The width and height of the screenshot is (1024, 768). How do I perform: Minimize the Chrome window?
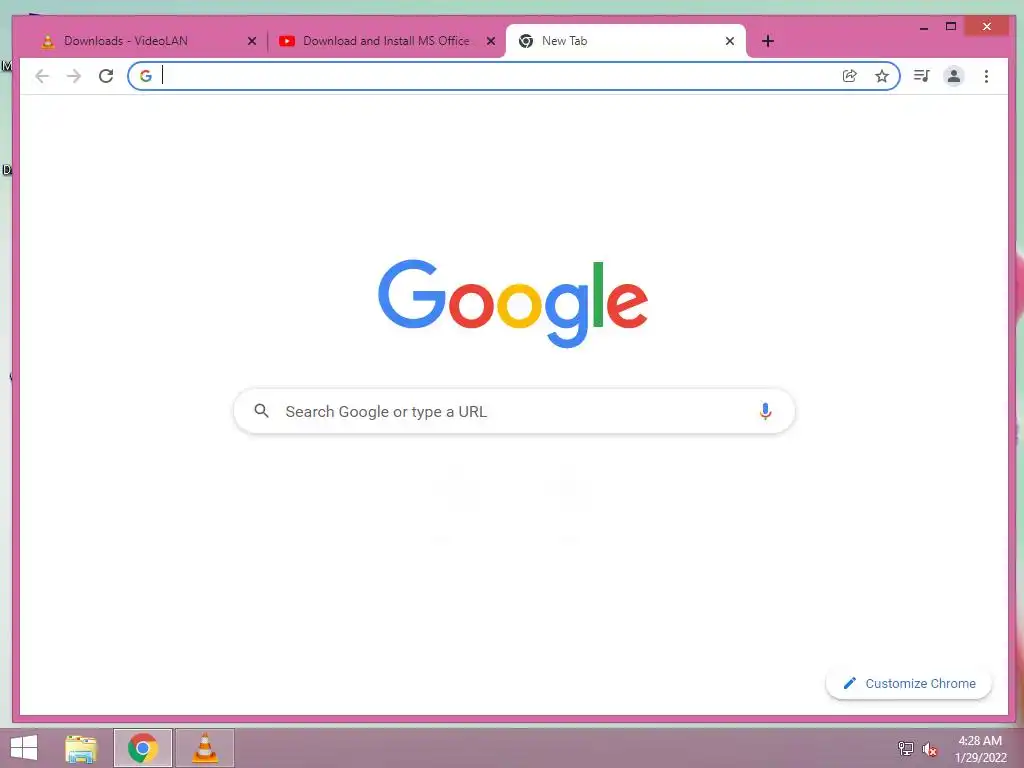pos(924,27)
